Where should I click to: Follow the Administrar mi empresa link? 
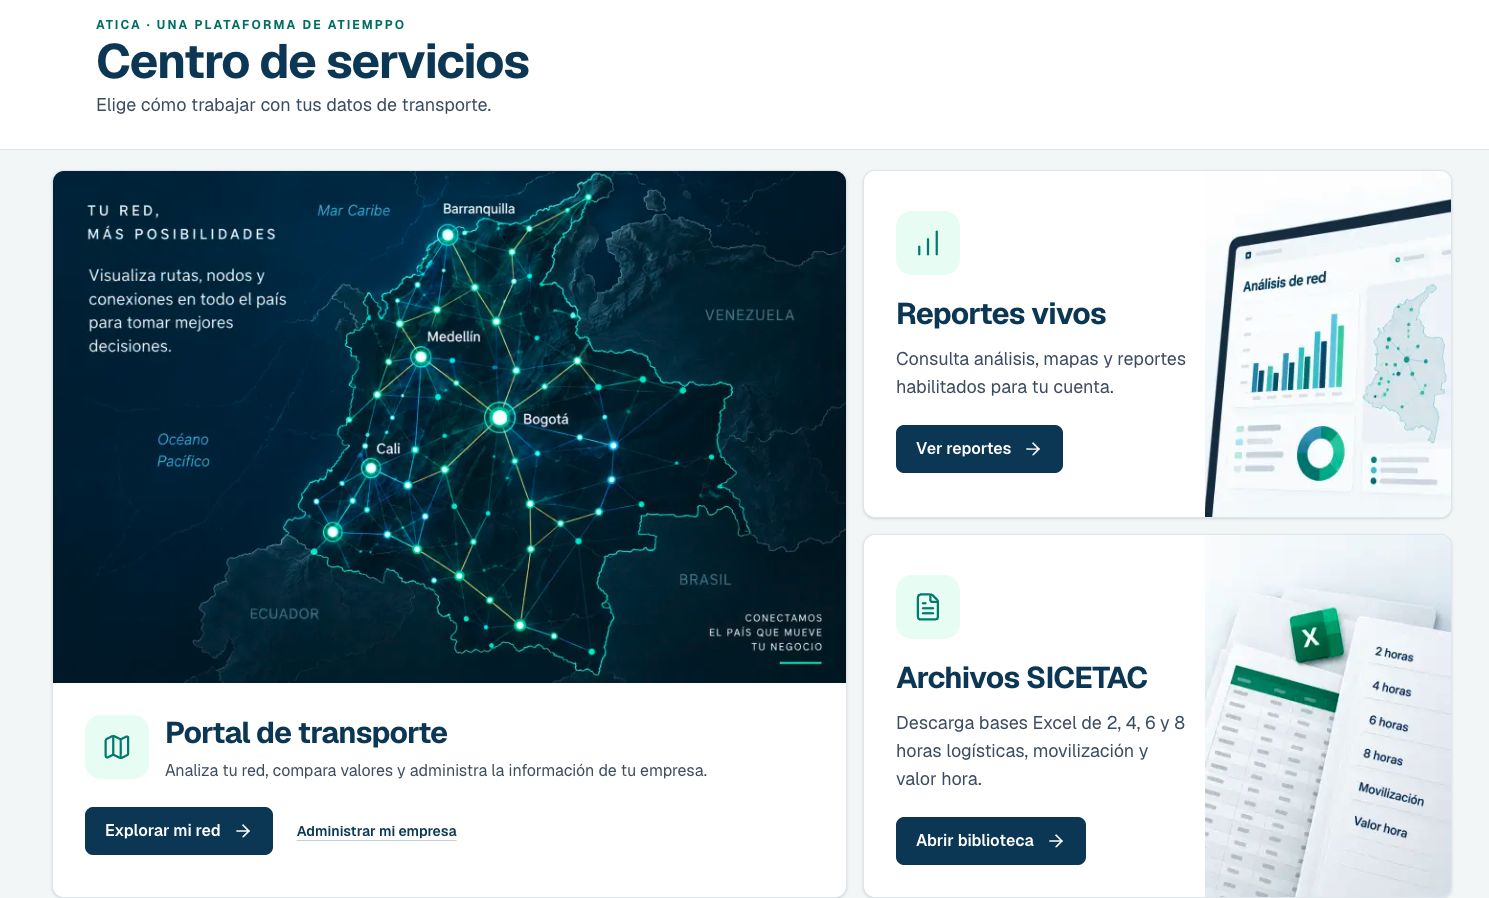coord(377,831)
